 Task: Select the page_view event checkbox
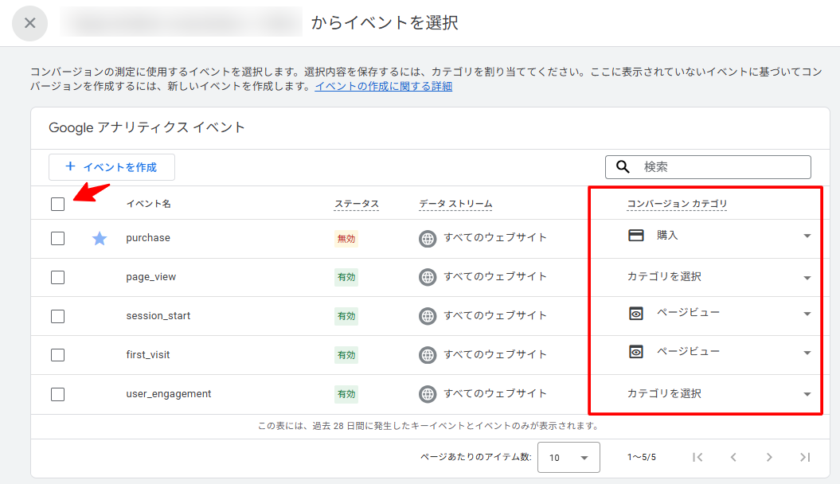click(58, 276)
